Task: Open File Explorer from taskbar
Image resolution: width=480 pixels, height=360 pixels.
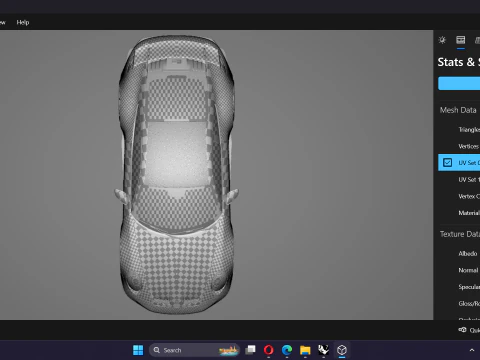Action: click(x=305, y=350)
